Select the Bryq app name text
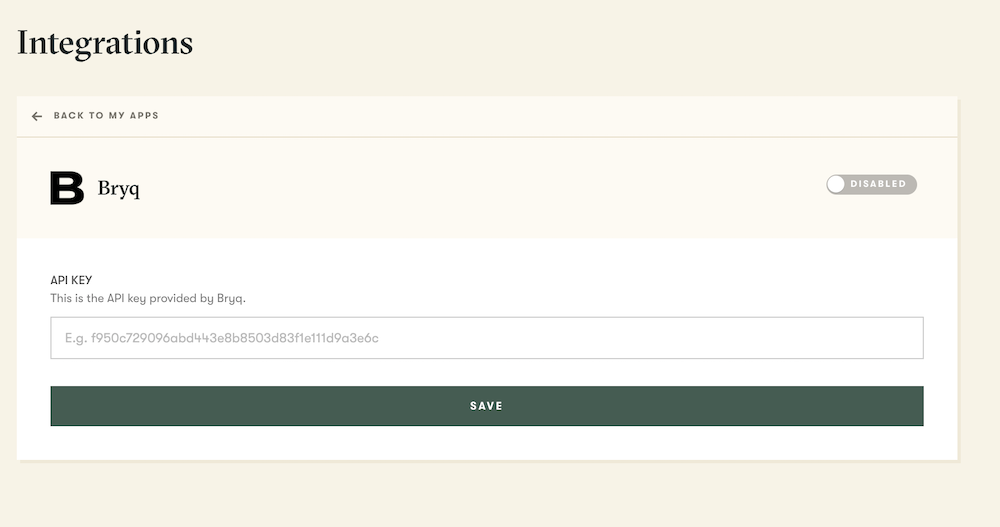The width and height of the screenshot is (1000, 527). (x=119, y=188)
